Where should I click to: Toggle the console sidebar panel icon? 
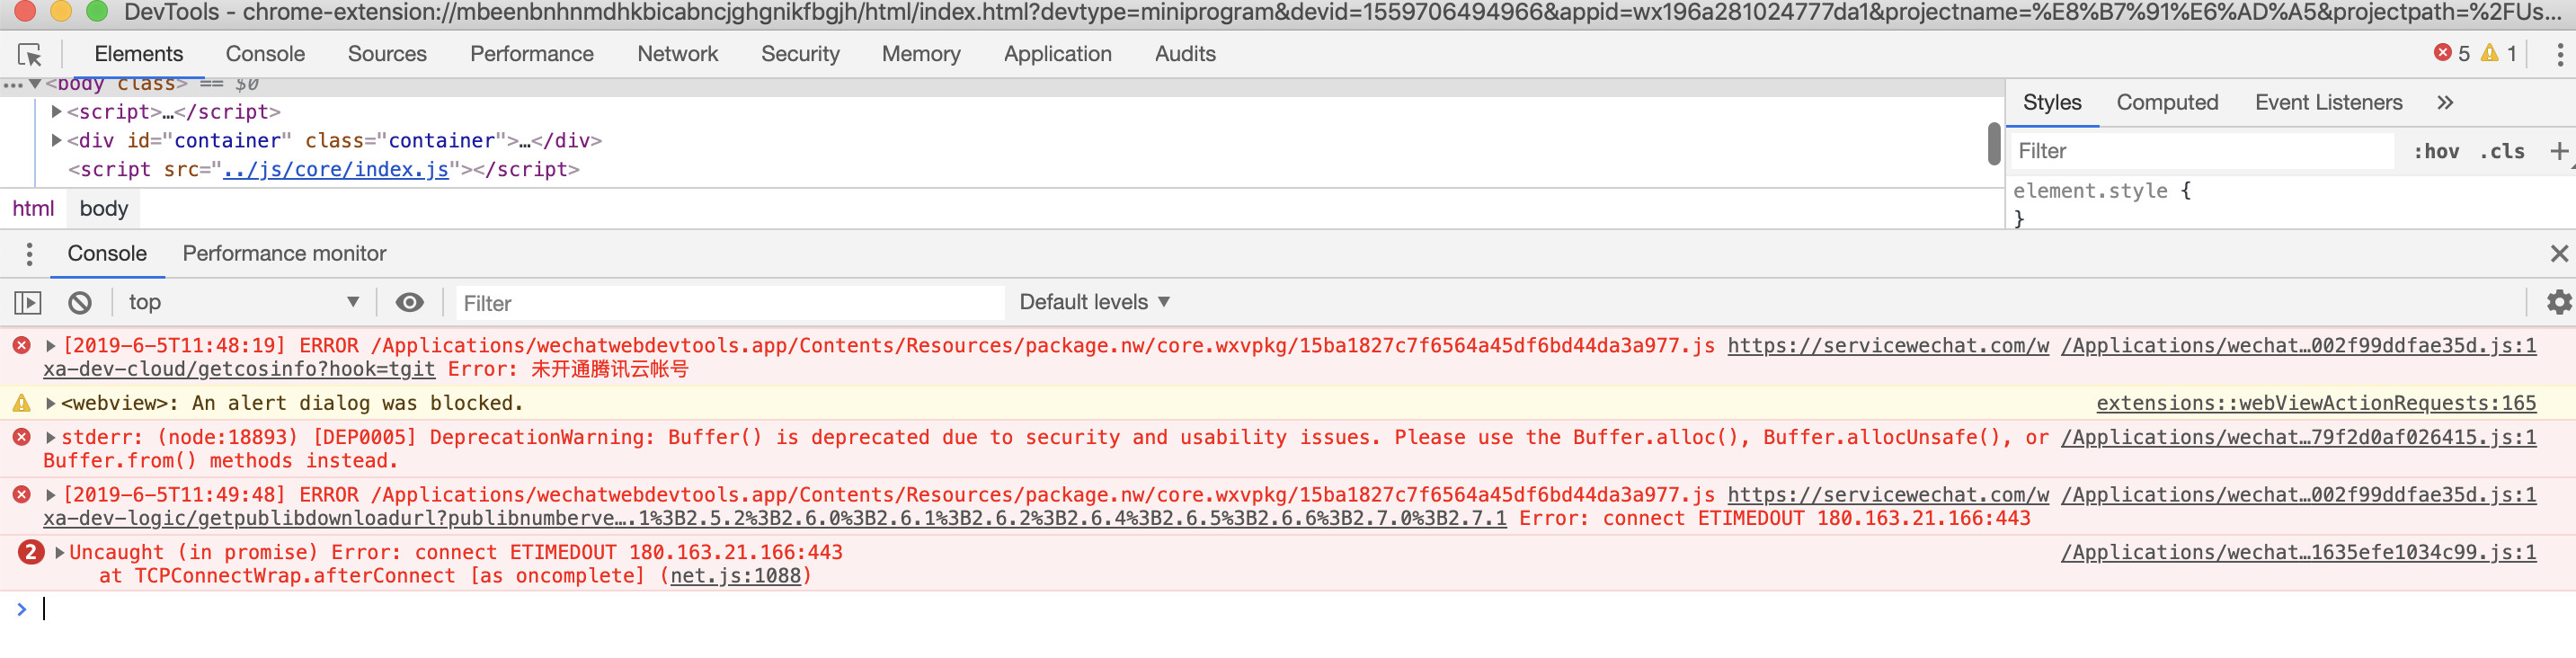pyautogui.click(x=28, y=302)
